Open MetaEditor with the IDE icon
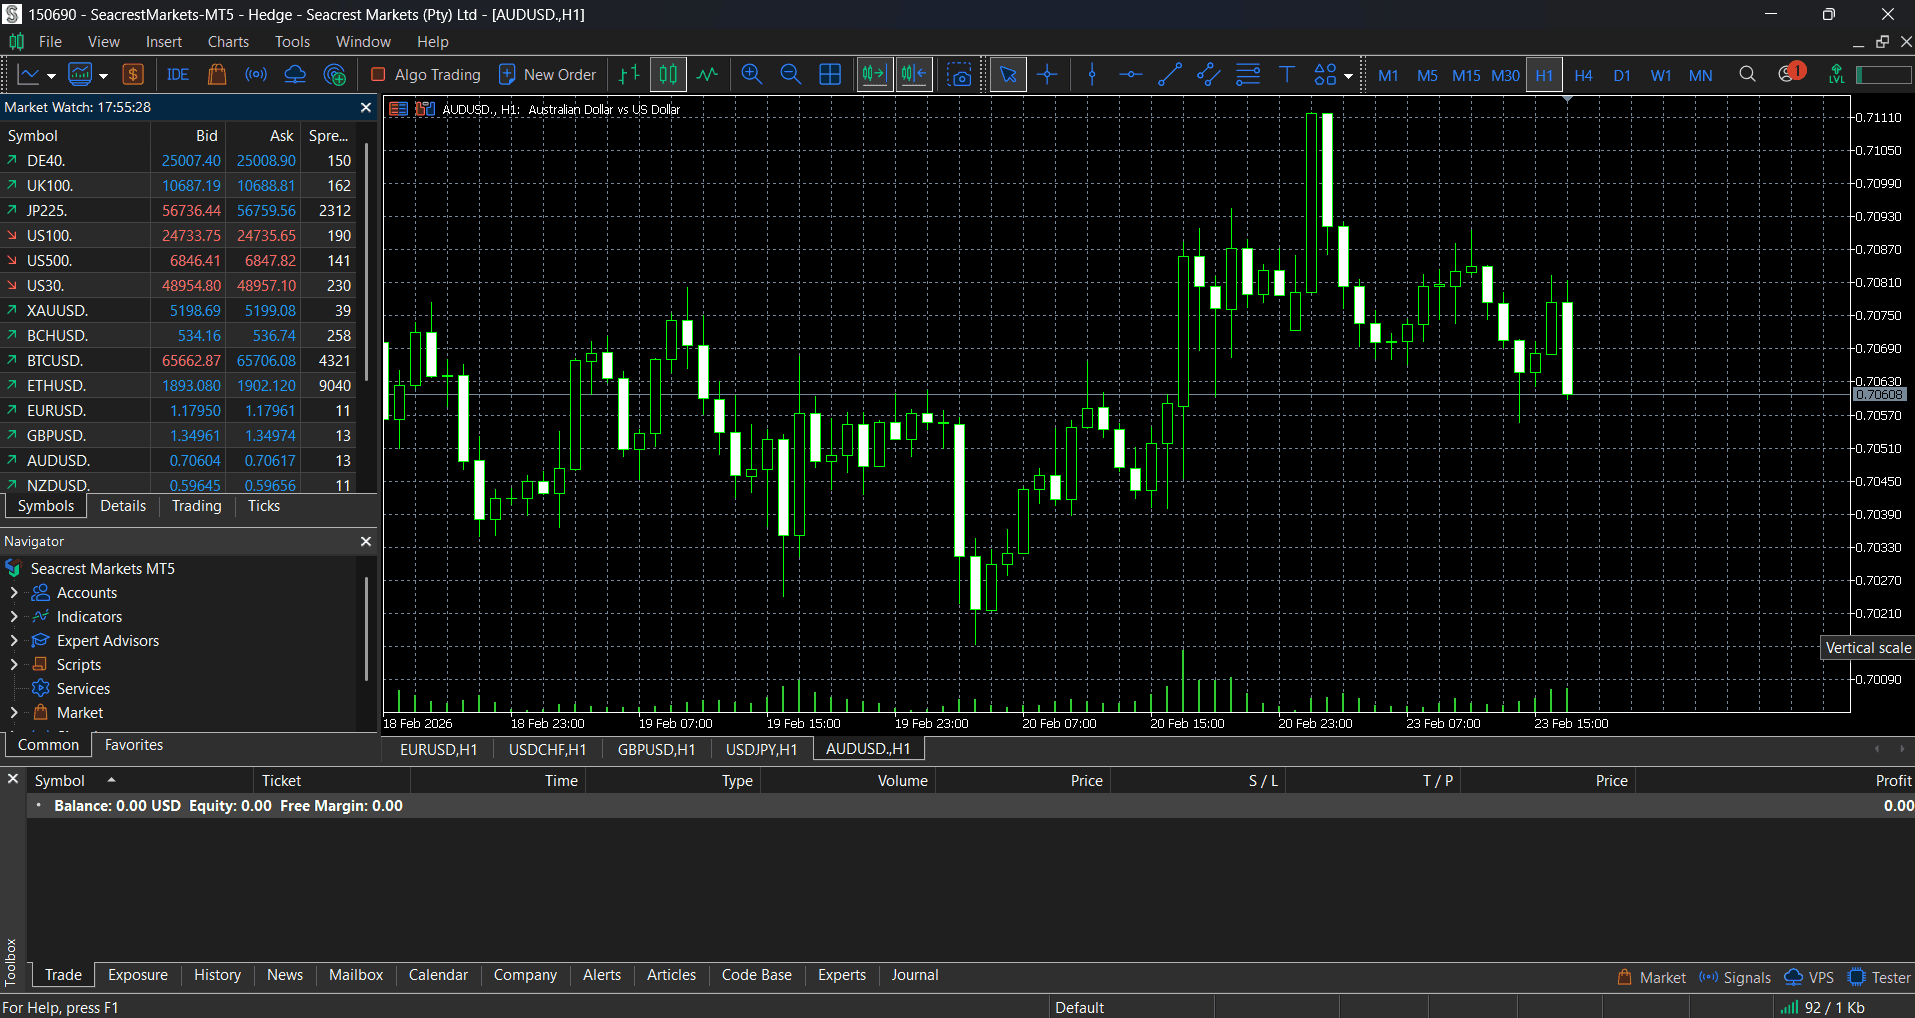This screenshot has width=1915, height=1018. click(177, 74)
